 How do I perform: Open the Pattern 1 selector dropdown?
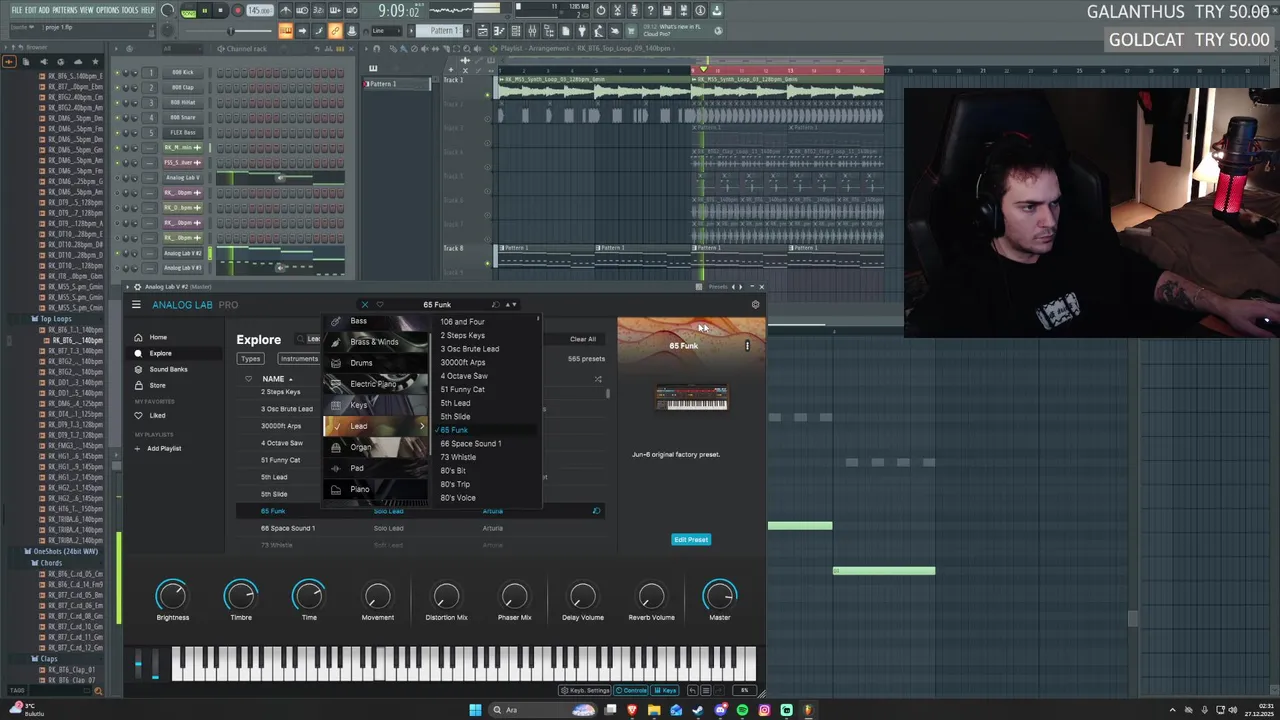click(442, 31)
